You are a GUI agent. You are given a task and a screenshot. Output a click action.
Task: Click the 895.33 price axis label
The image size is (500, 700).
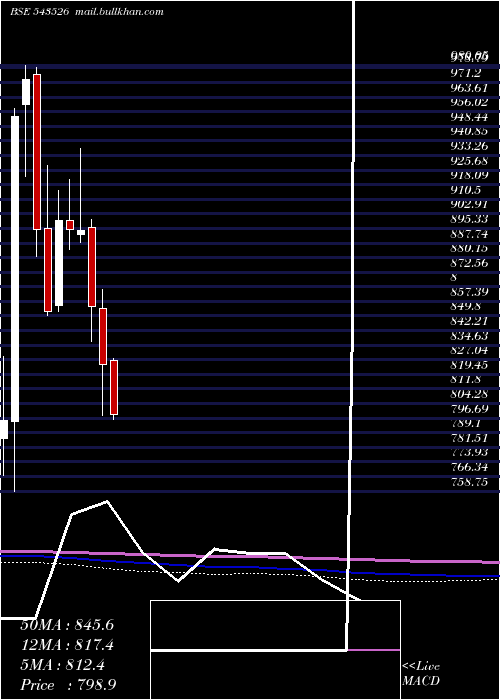(469, 219)
